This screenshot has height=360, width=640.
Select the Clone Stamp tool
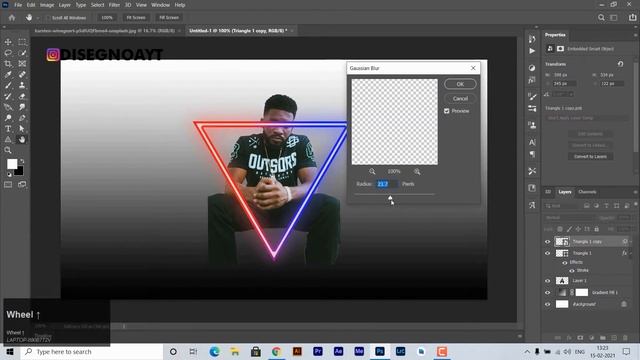click(x=22, y=85)
